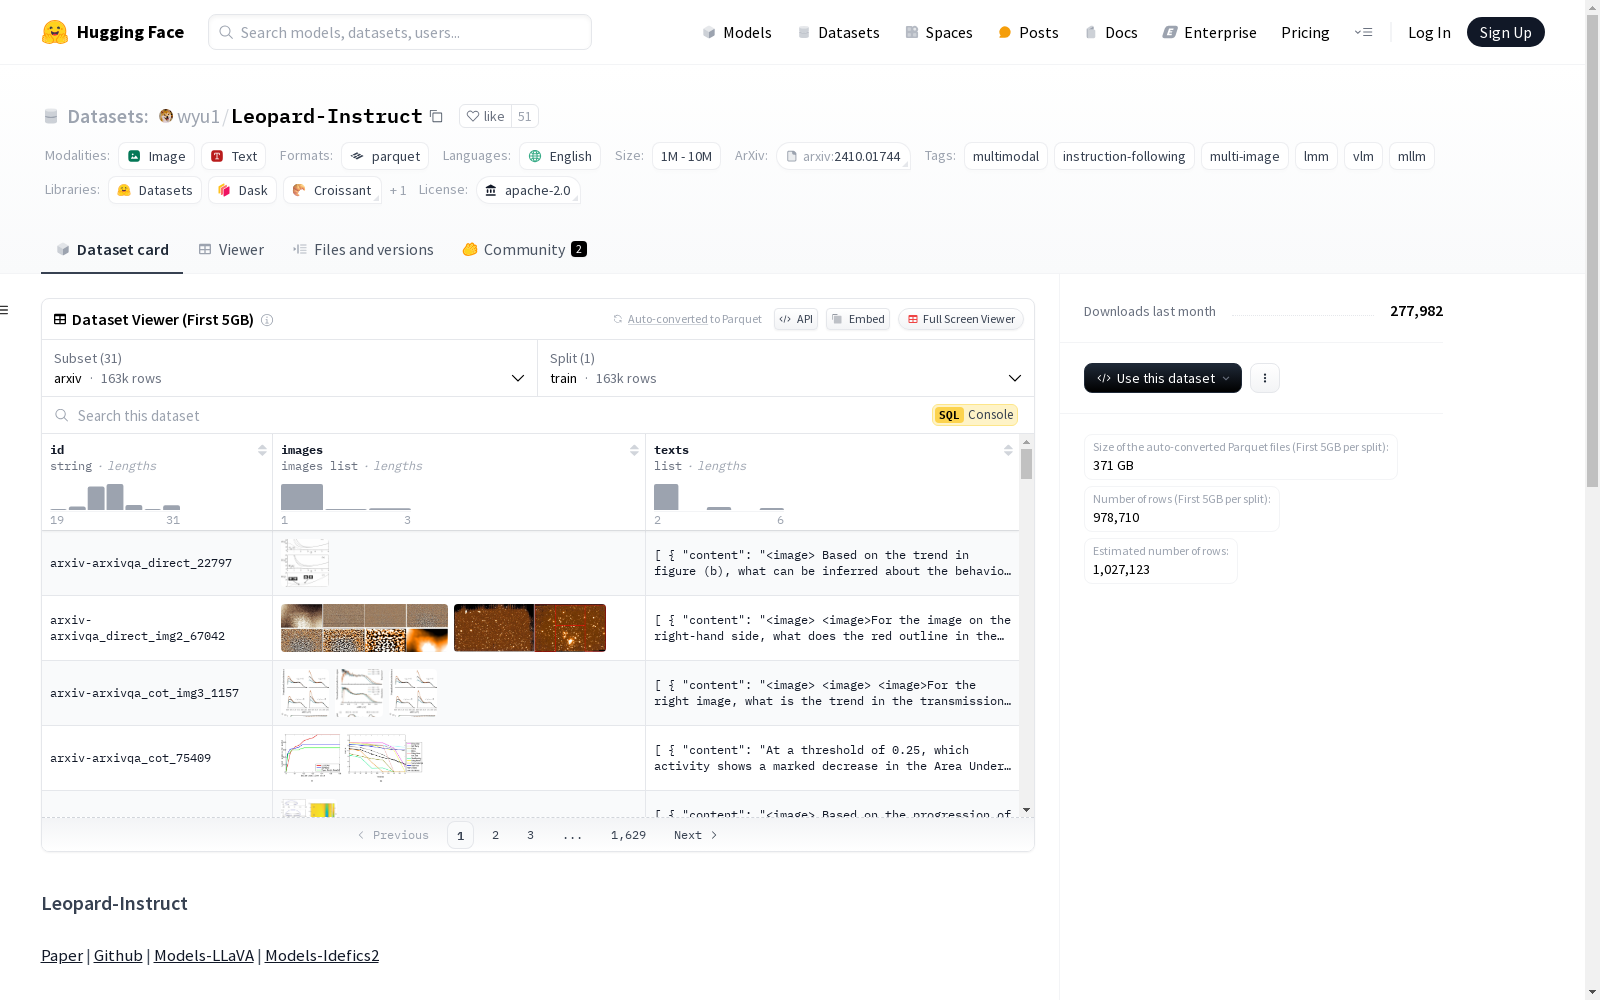Click the wyu1 user avatar
This screenshot has width=1600, height=1000.
click(x=166, y=116)
